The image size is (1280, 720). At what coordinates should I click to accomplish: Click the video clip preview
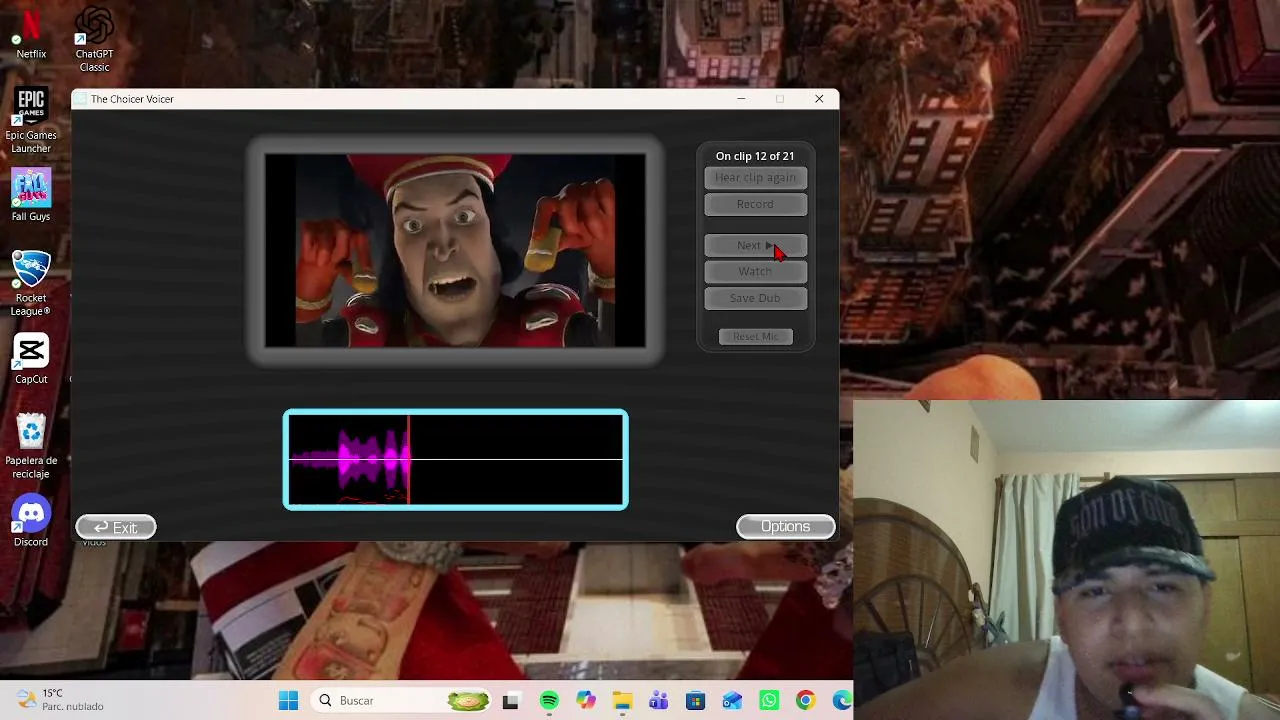coord(455,251)
